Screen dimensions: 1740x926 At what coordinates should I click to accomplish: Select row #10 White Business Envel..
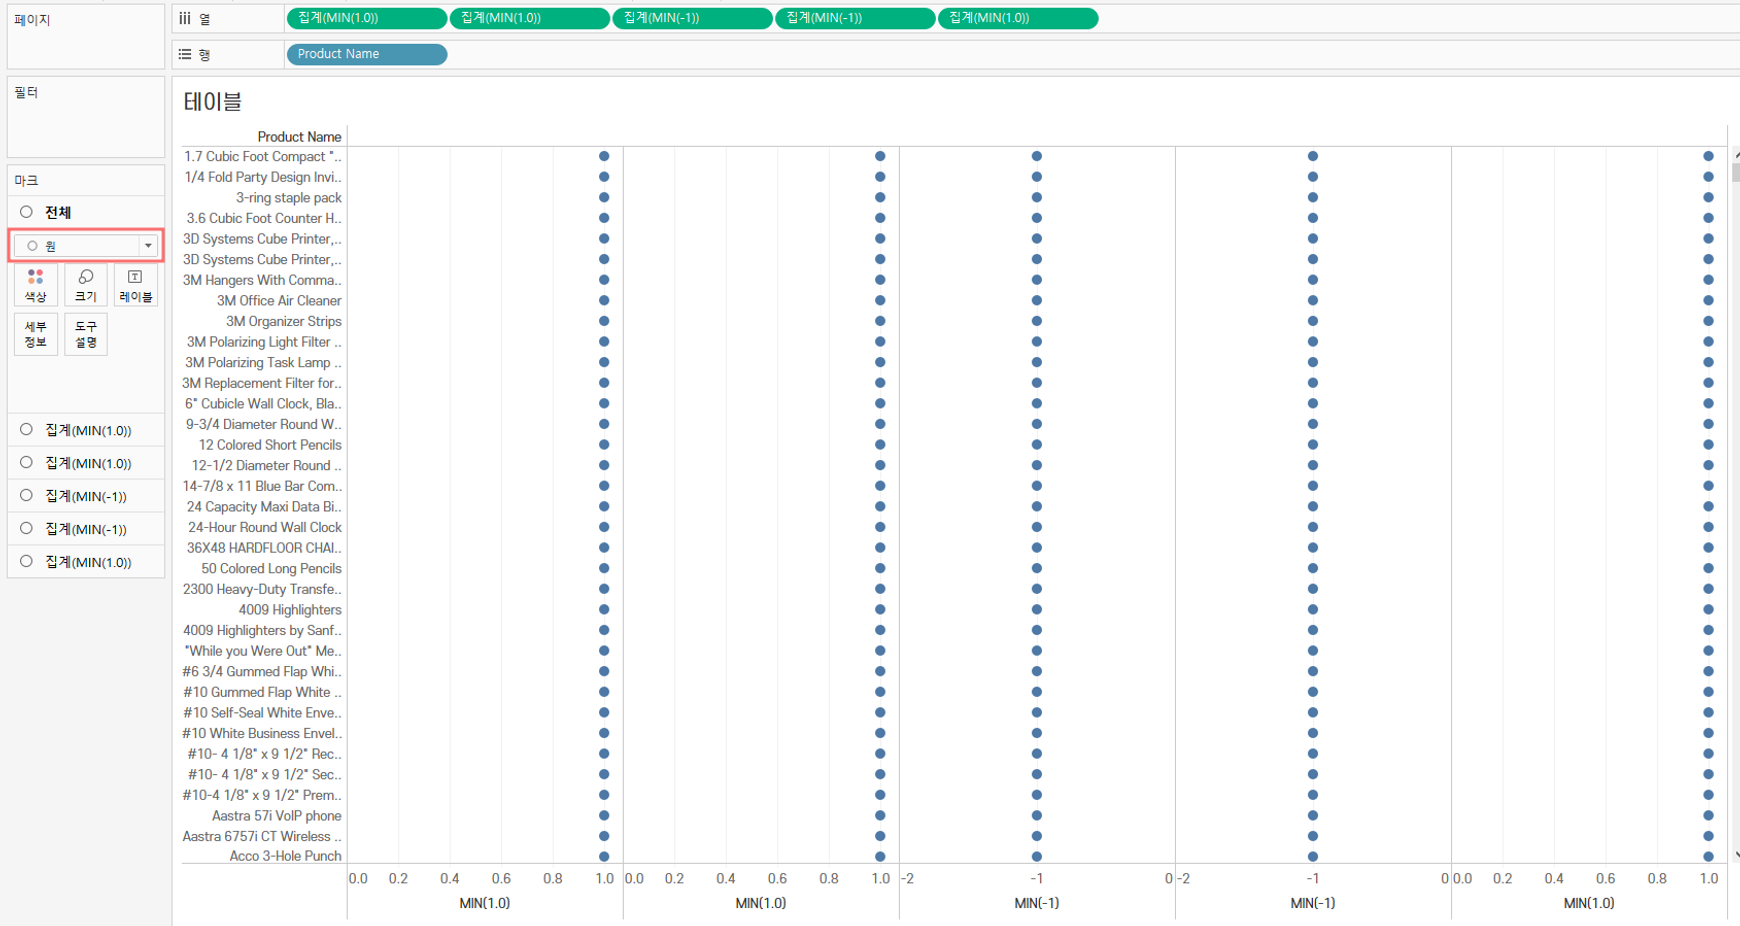(262, 733)
